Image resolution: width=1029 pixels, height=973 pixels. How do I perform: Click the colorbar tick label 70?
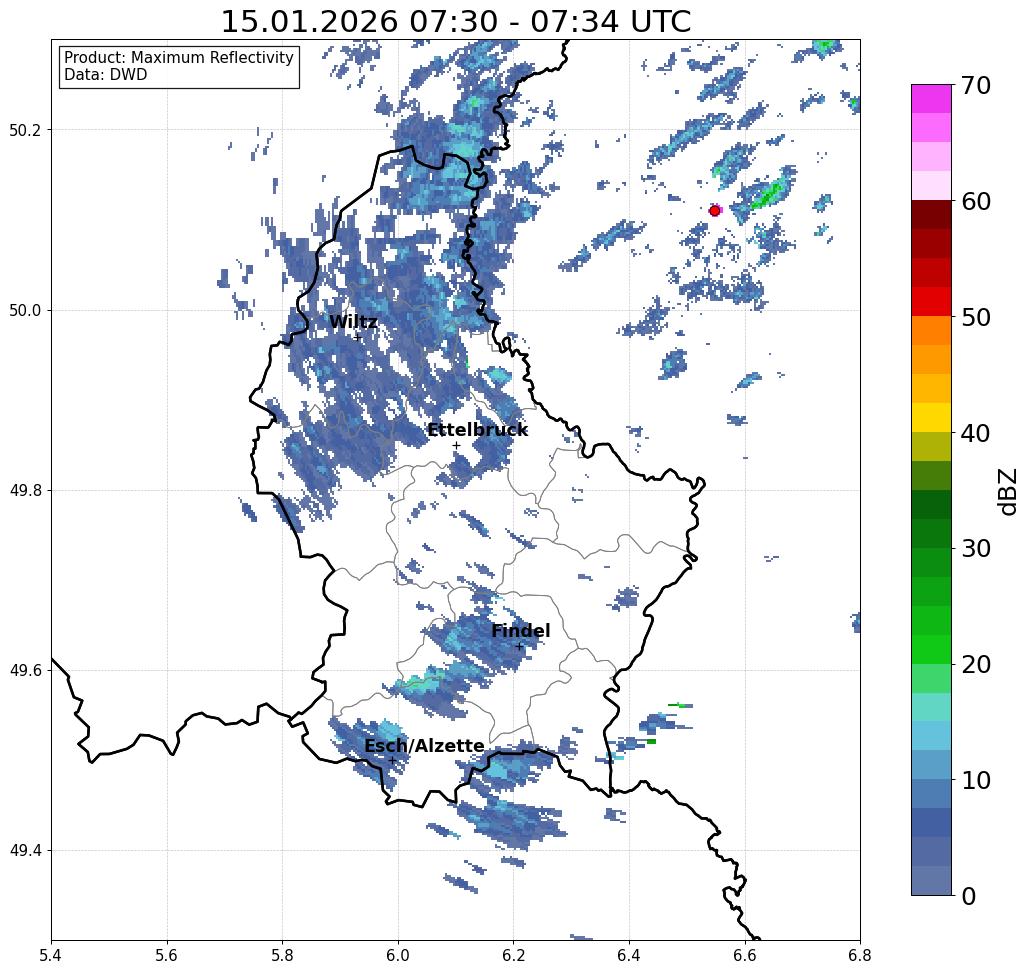point(976,85)
